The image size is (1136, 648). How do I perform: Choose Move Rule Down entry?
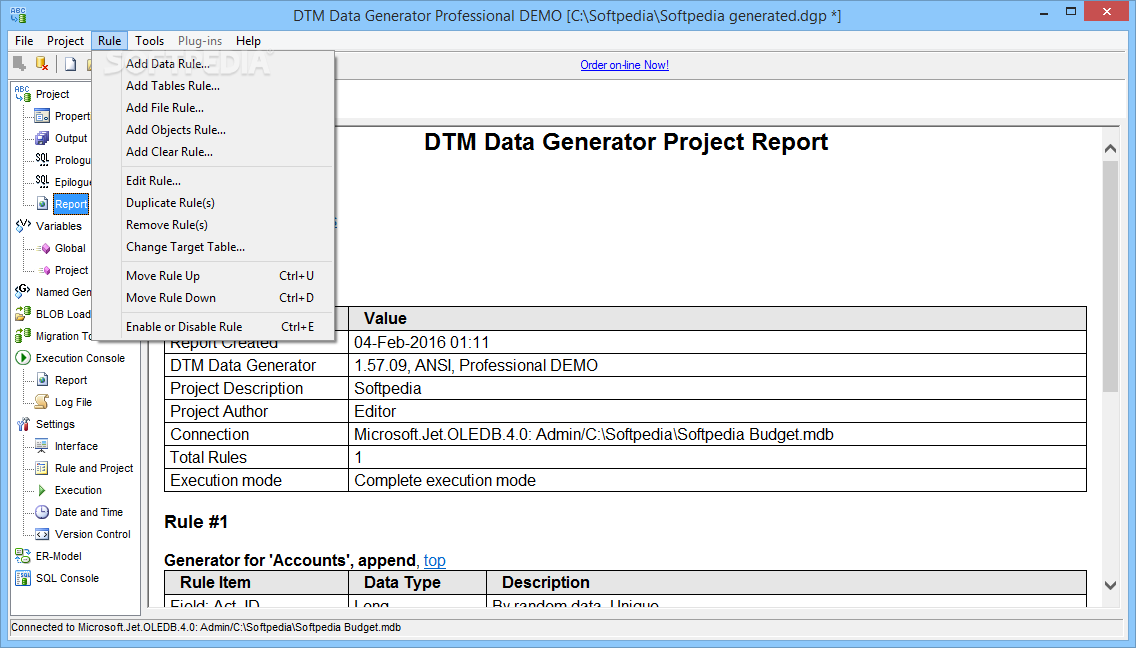[x=213, y=297]
